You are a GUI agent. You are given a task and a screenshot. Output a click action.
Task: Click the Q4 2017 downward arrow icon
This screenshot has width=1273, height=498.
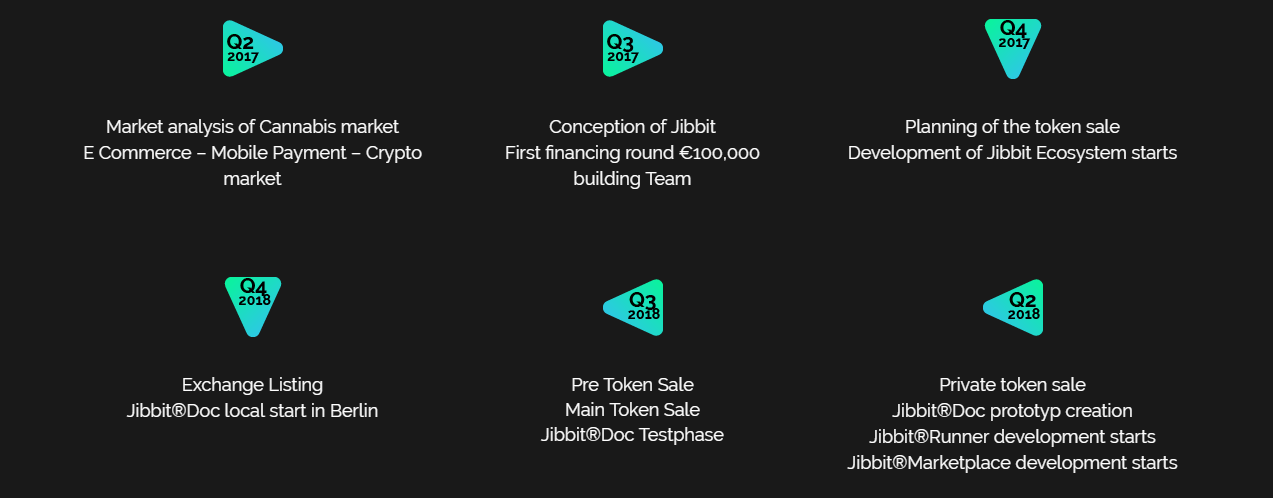[x=1013, y=49]
